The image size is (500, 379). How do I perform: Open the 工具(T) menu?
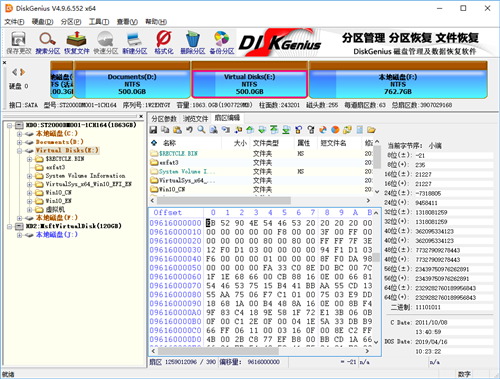pos(99,22)
